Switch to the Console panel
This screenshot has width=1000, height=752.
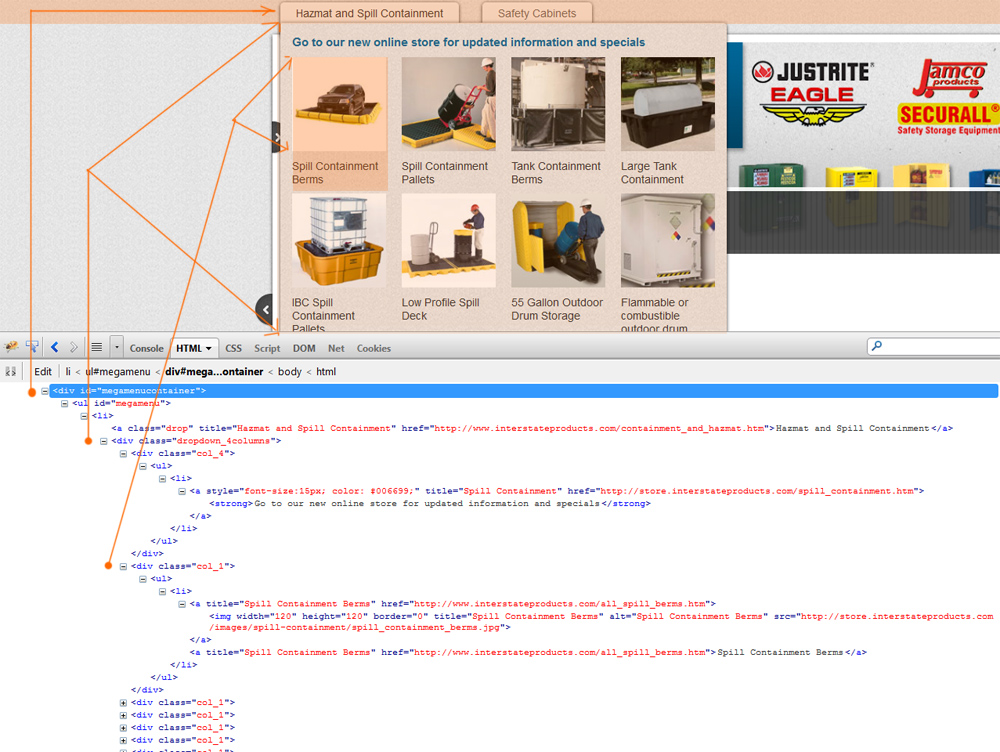tap(146, 347)
